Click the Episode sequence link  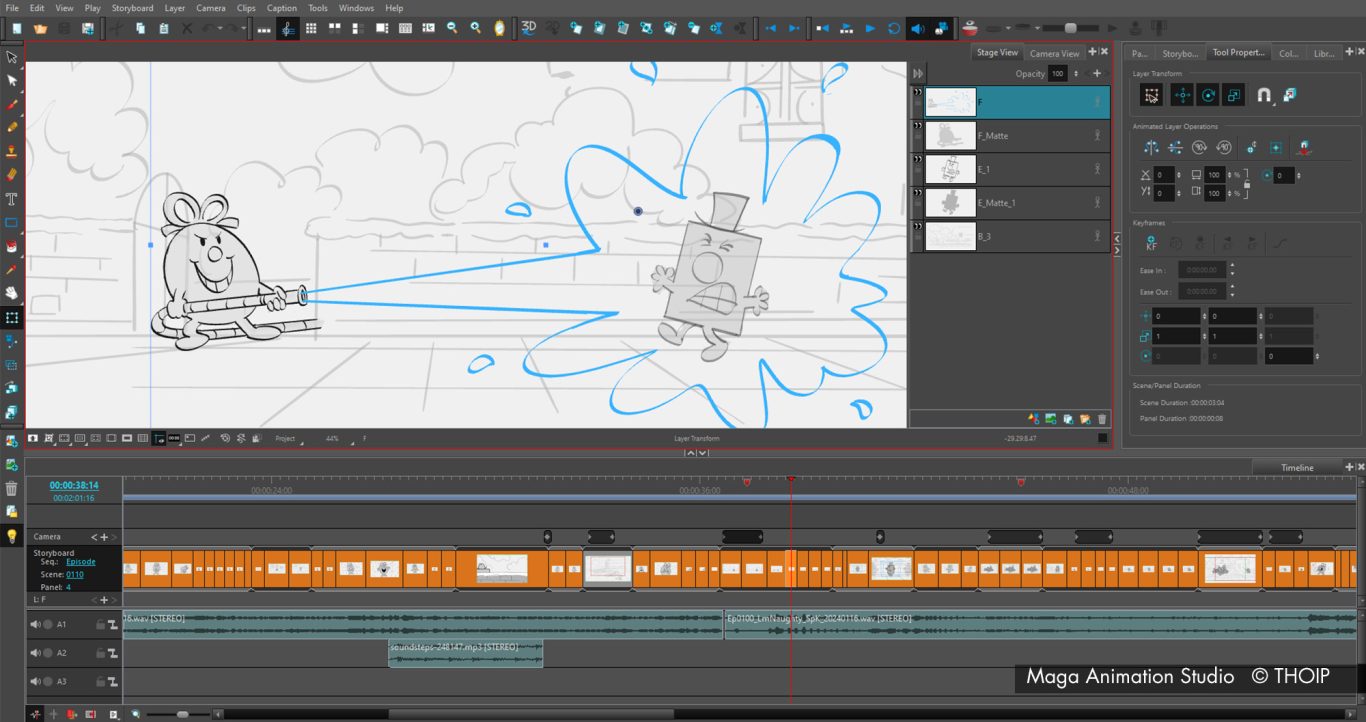pyautogui.click(x=80, y=561)
